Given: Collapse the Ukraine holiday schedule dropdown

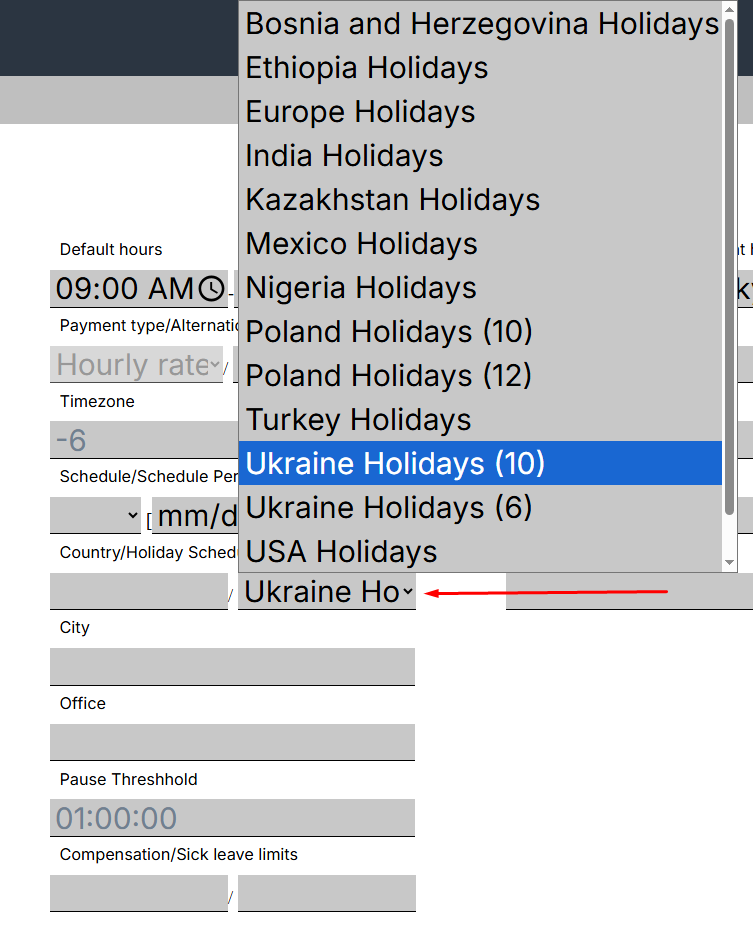Looking at the screenshot, I should tap(327, 592).
